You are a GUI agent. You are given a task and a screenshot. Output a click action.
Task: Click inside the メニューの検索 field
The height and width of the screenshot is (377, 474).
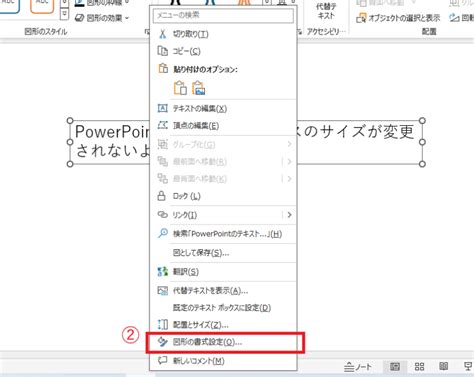coord(223,15)
